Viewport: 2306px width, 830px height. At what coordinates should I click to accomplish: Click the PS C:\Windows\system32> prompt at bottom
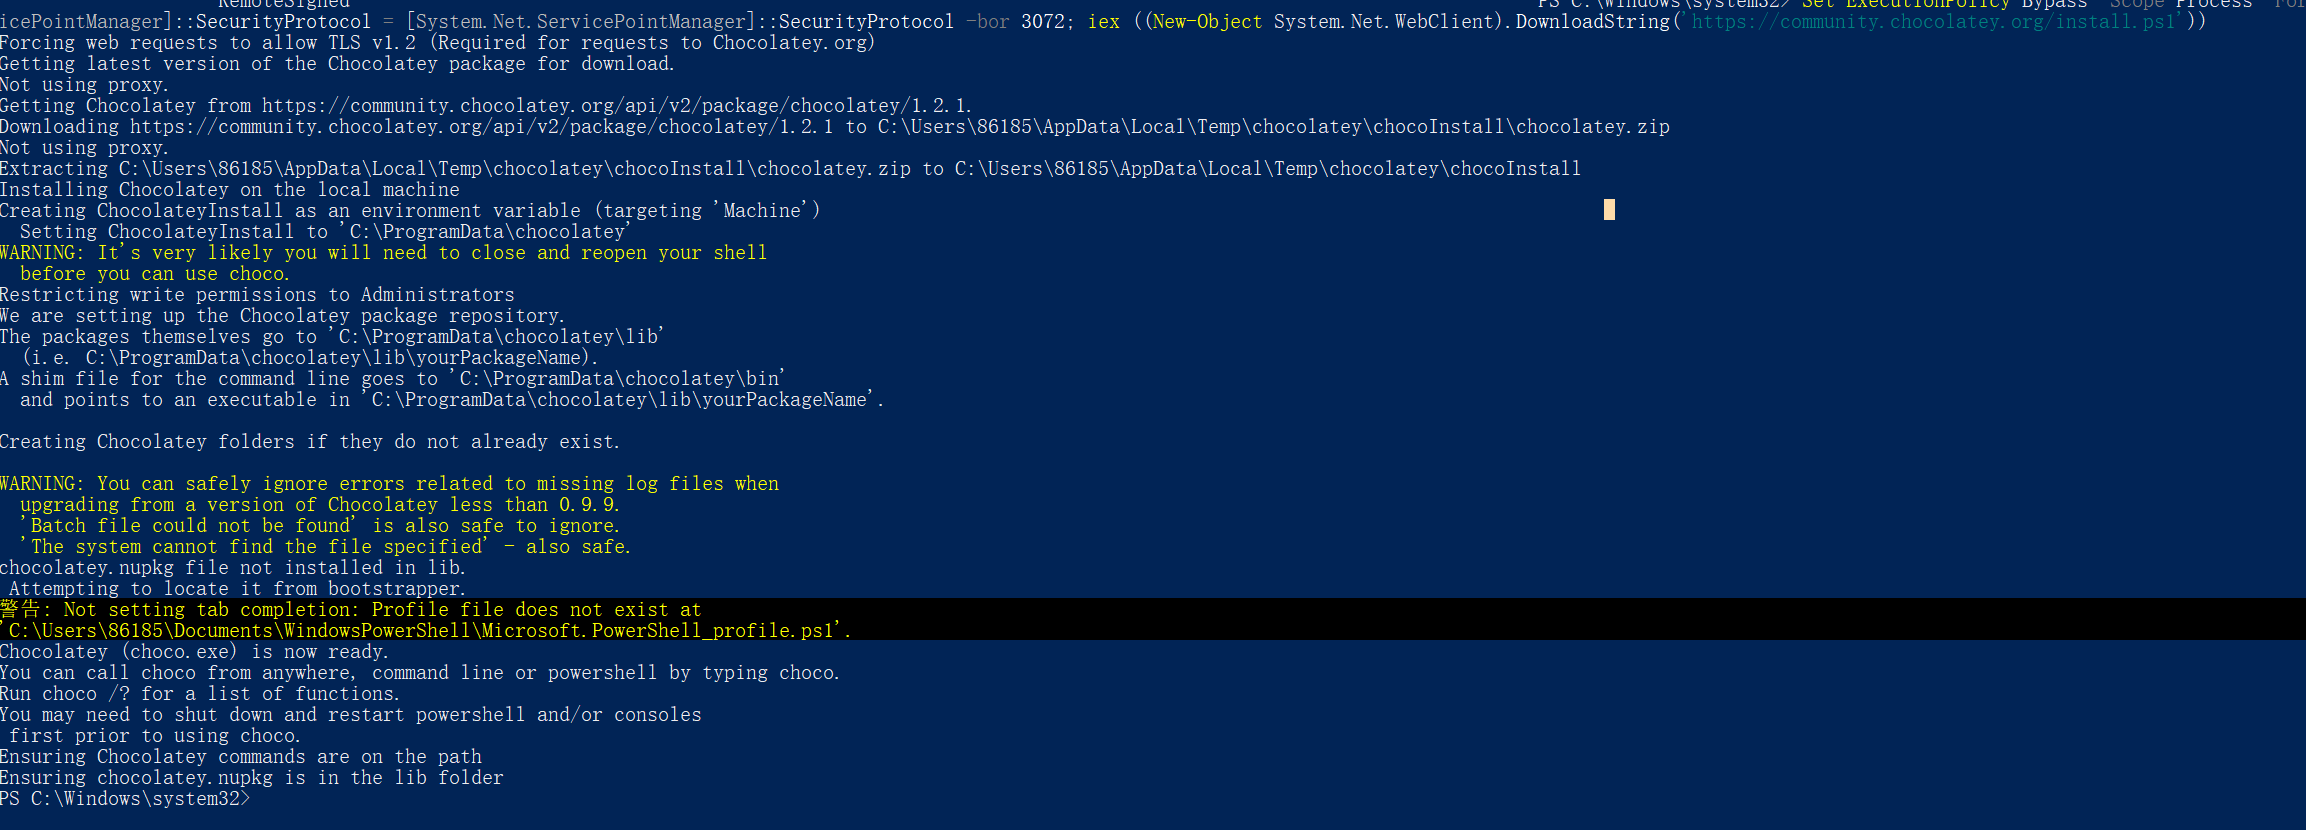[125, 799]
